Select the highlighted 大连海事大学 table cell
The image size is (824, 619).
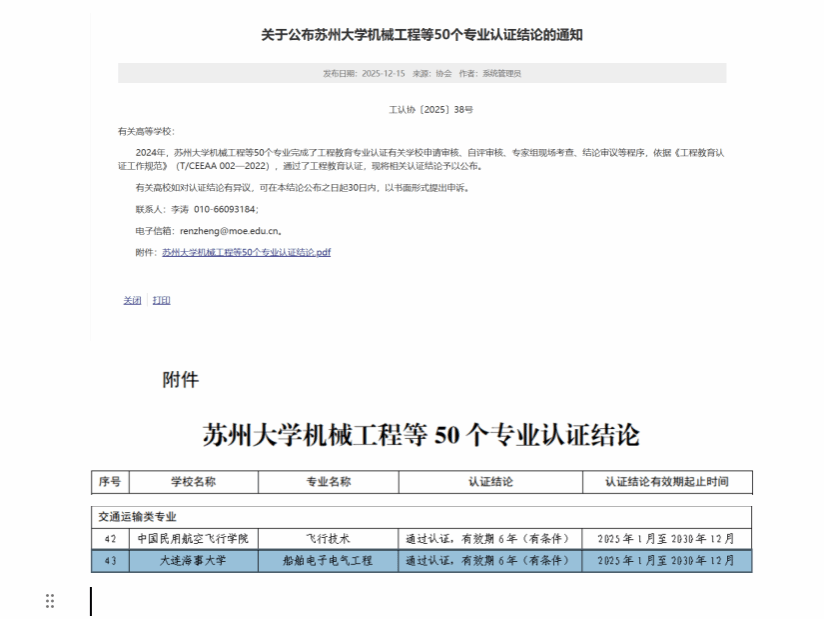193,560
